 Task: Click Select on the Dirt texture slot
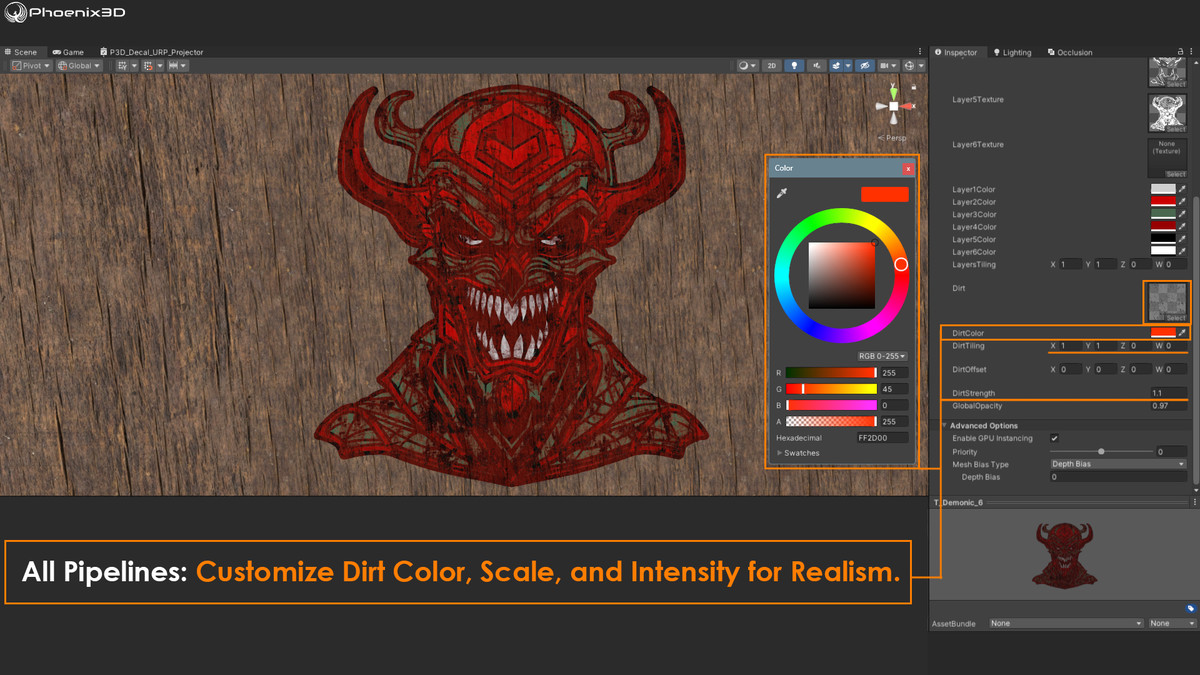point(1175,318)
